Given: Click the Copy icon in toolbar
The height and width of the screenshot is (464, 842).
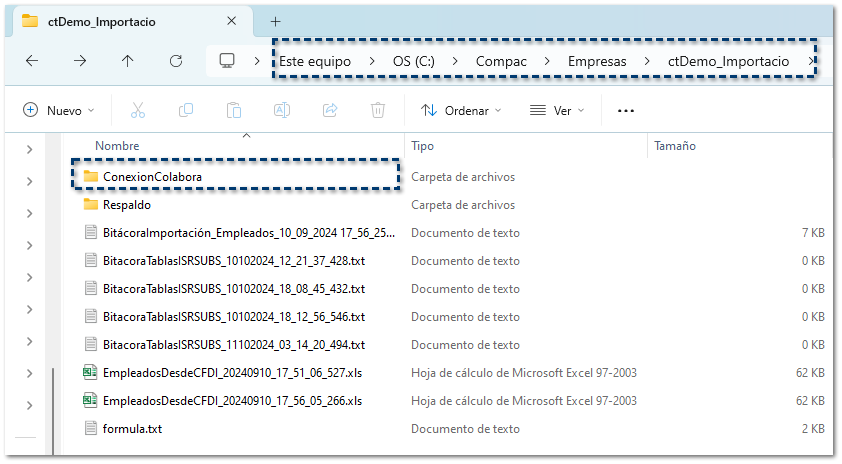Looking at the screenshot, I should [x=186, y=111].
